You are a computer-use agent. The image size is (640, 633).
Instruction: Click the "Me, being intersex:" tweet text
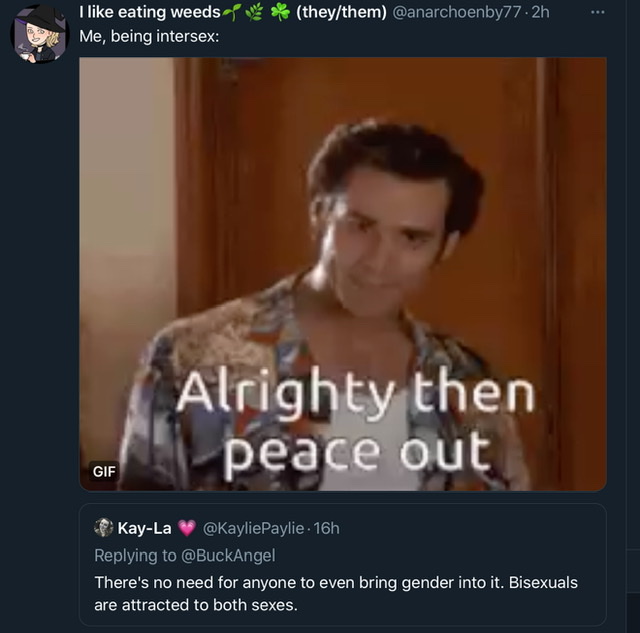pos(149,37)
